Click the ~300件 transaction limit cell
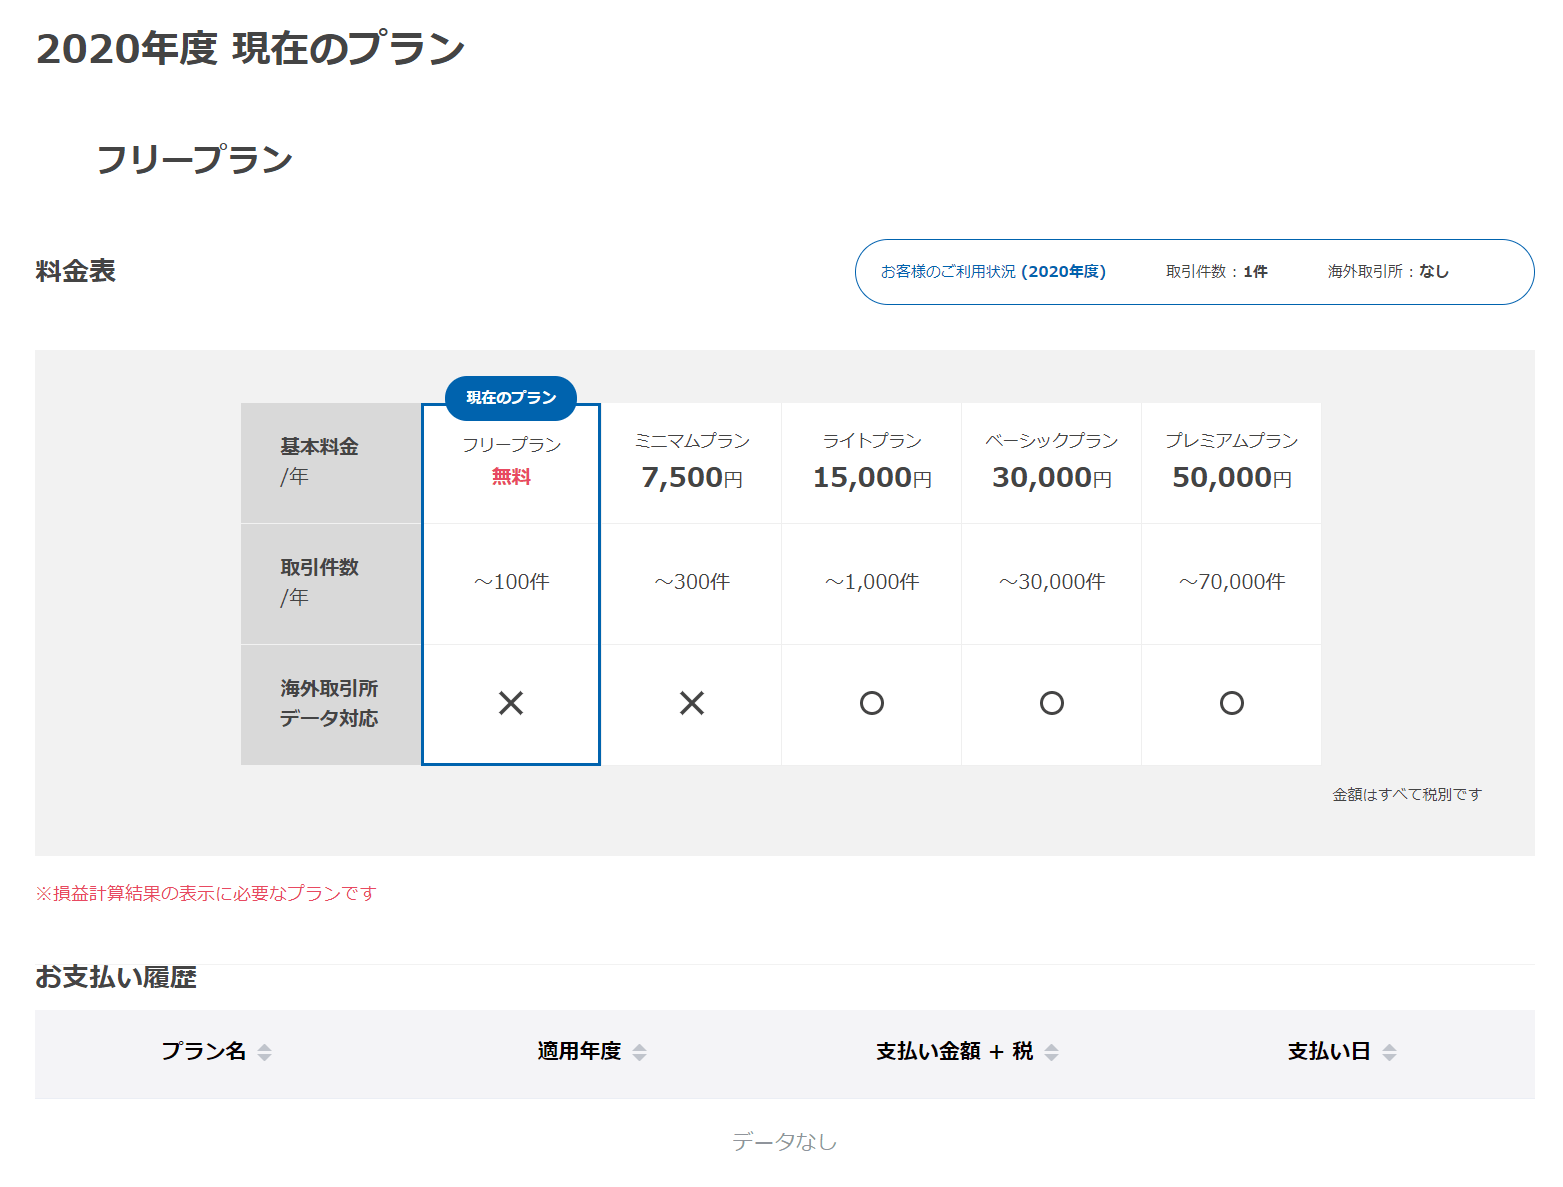This screenshot has height=1187, width=1563. 692,582
